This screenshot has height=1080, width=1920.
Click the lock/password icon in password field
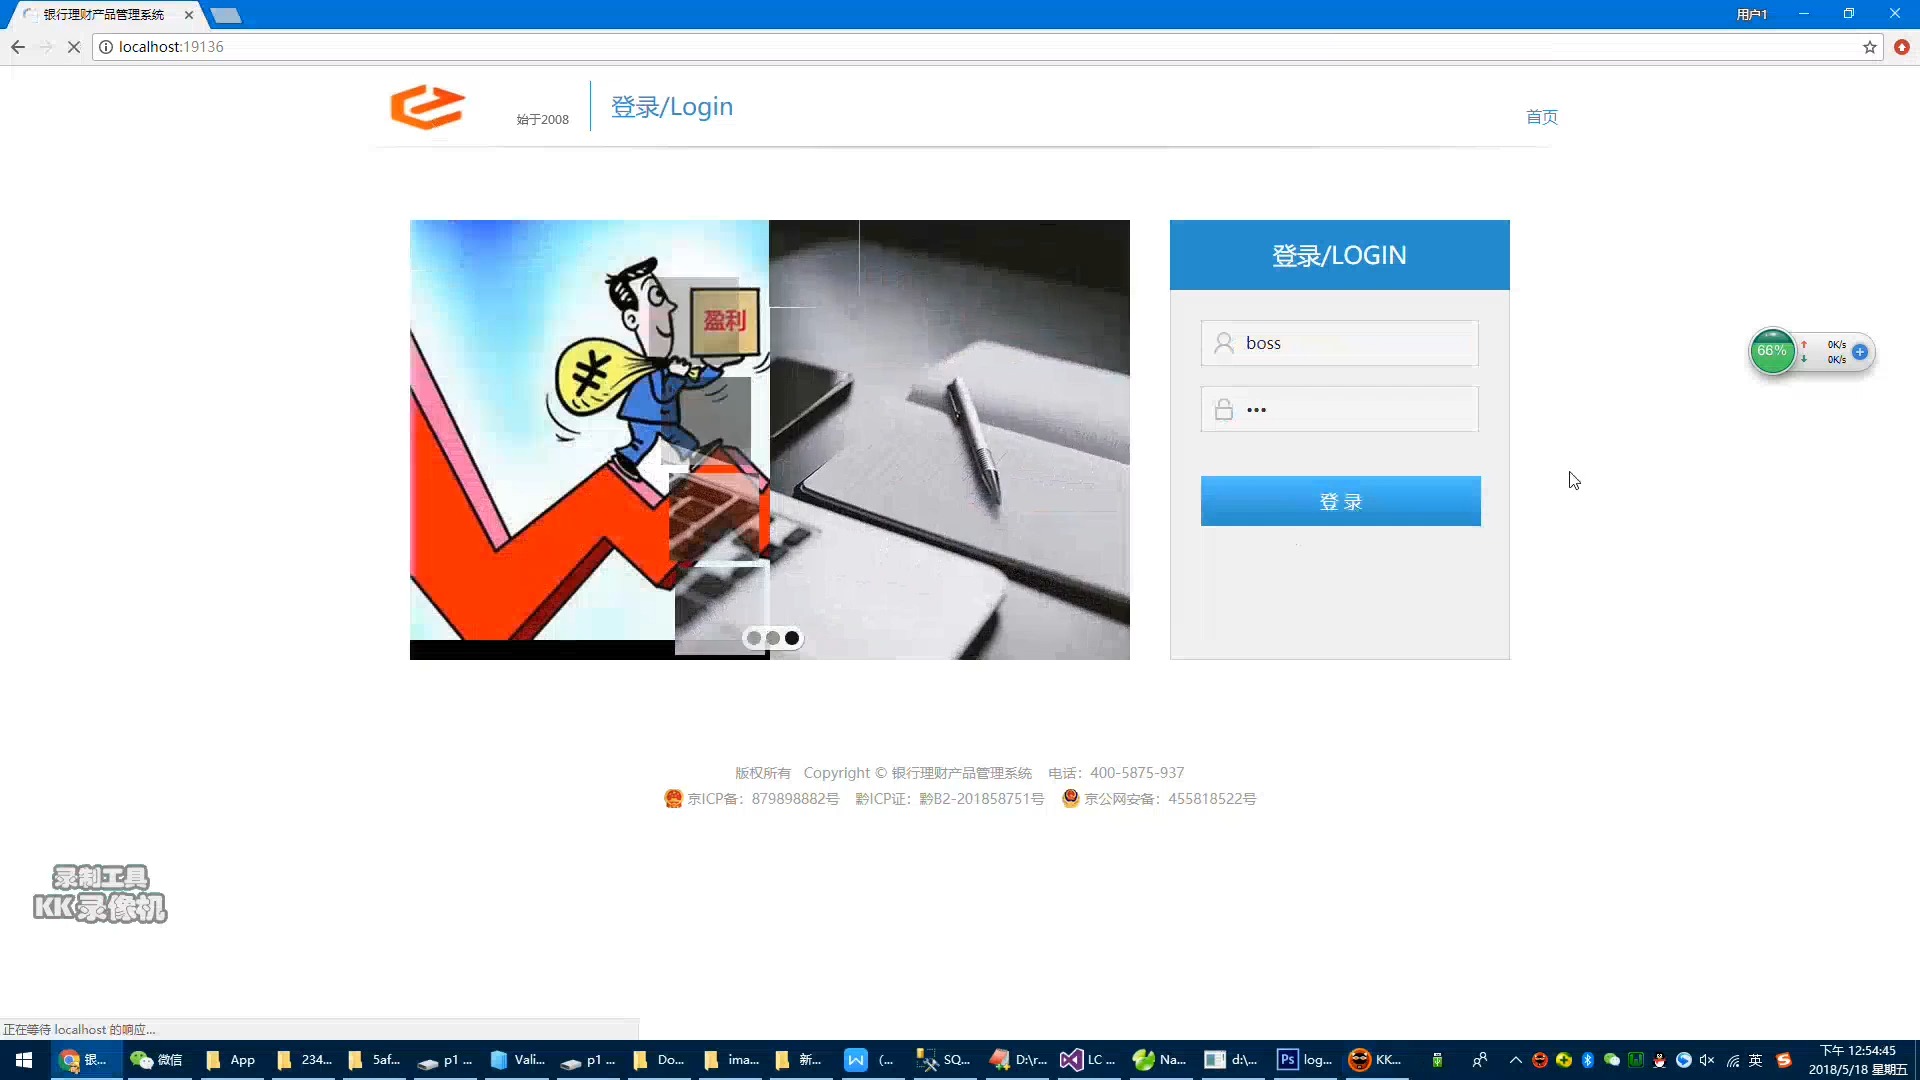pos(1225,409)
